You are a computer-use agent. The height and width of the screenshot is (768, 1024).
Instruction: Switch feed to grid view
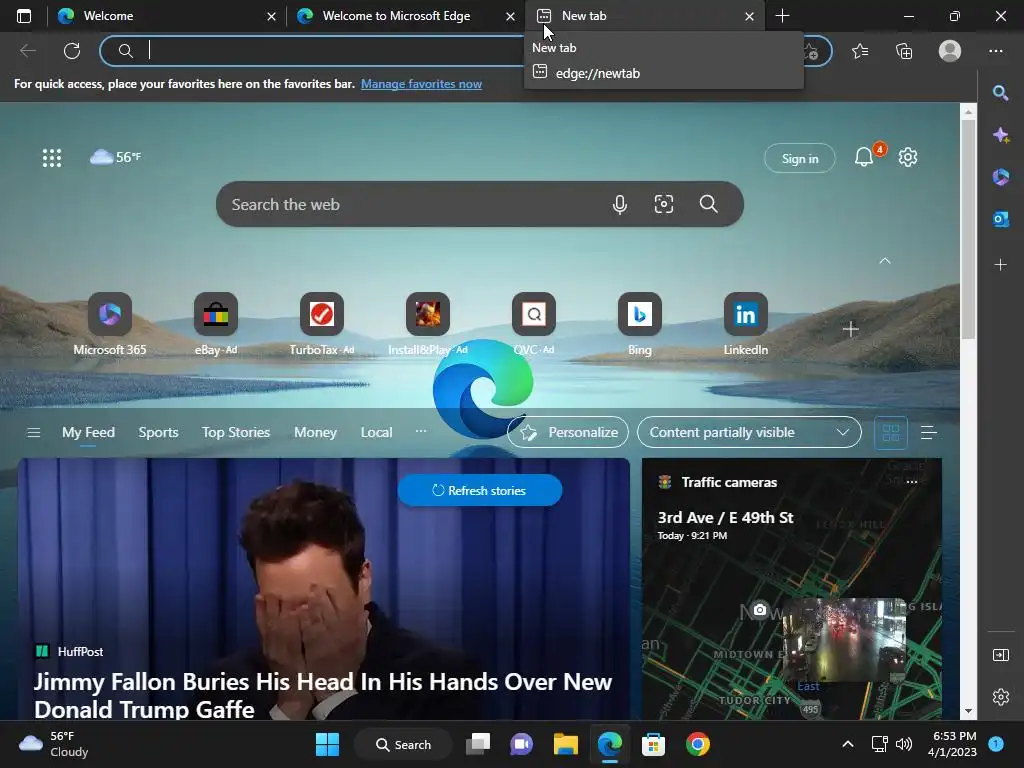tap(891, 432)
